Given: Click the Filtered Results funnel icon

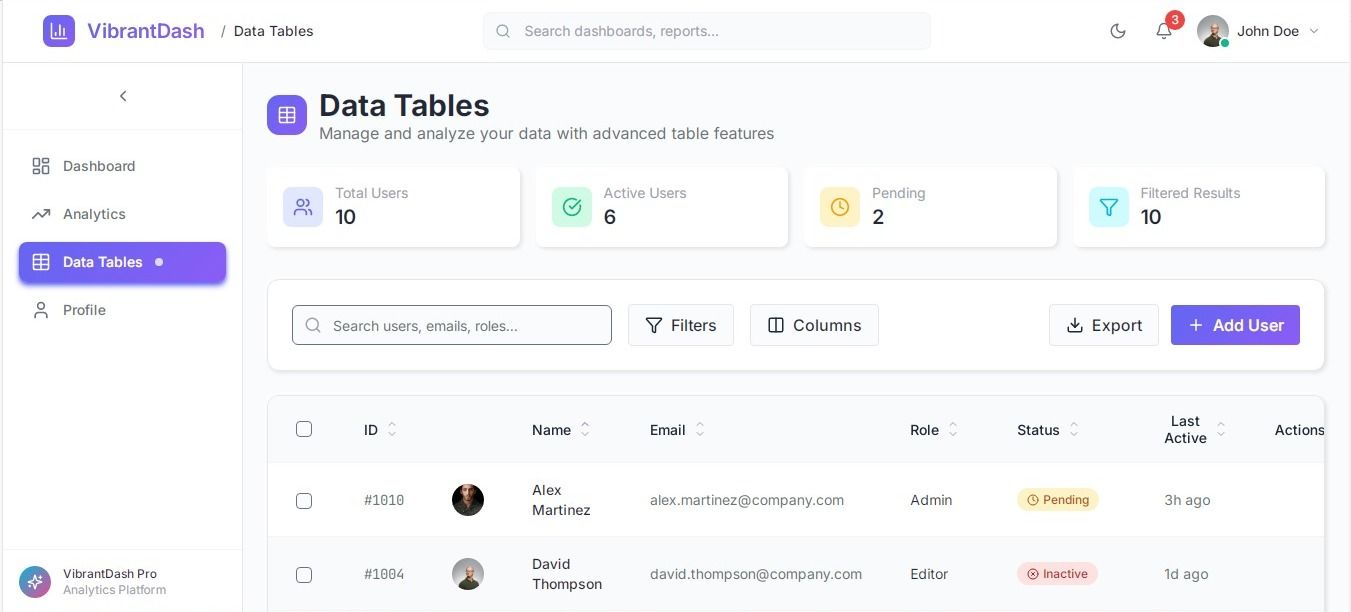Looking at the screenshot, I should [1109, 207].
